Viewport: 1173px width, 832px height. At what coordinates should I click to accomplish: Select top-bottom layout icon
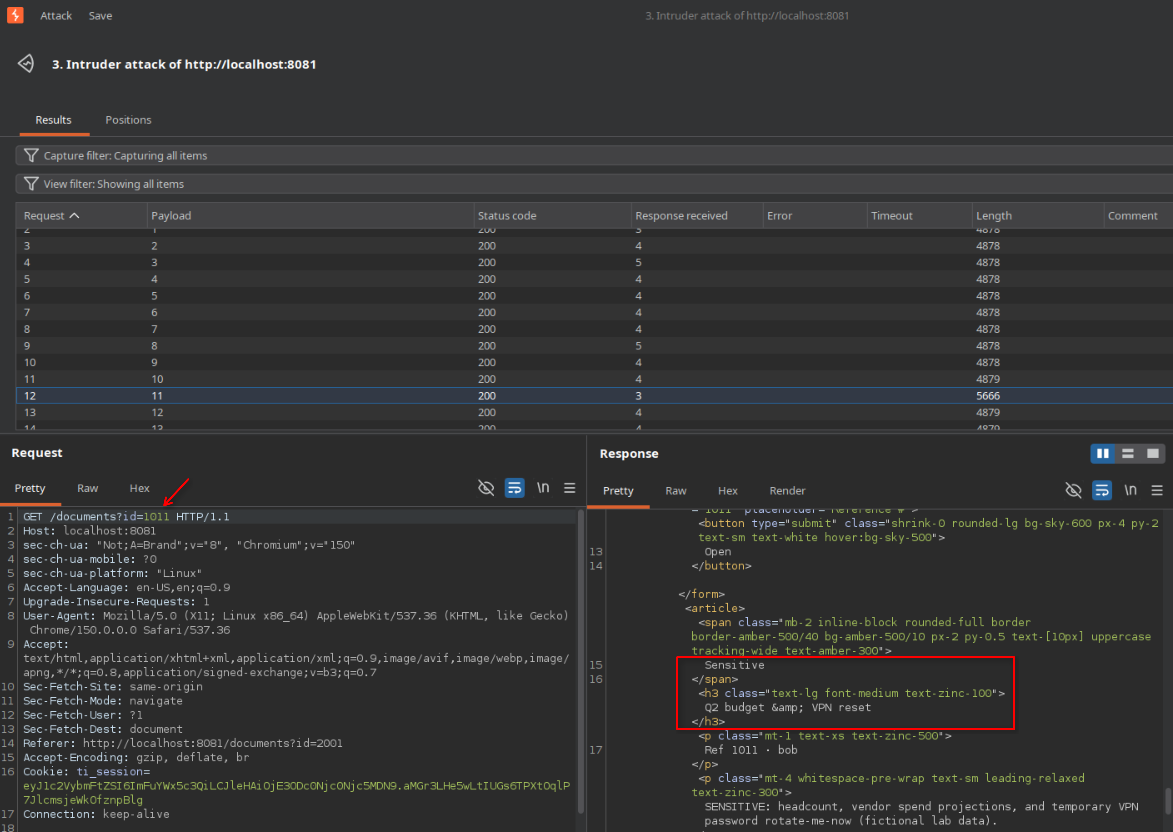tap(1127, 453)
